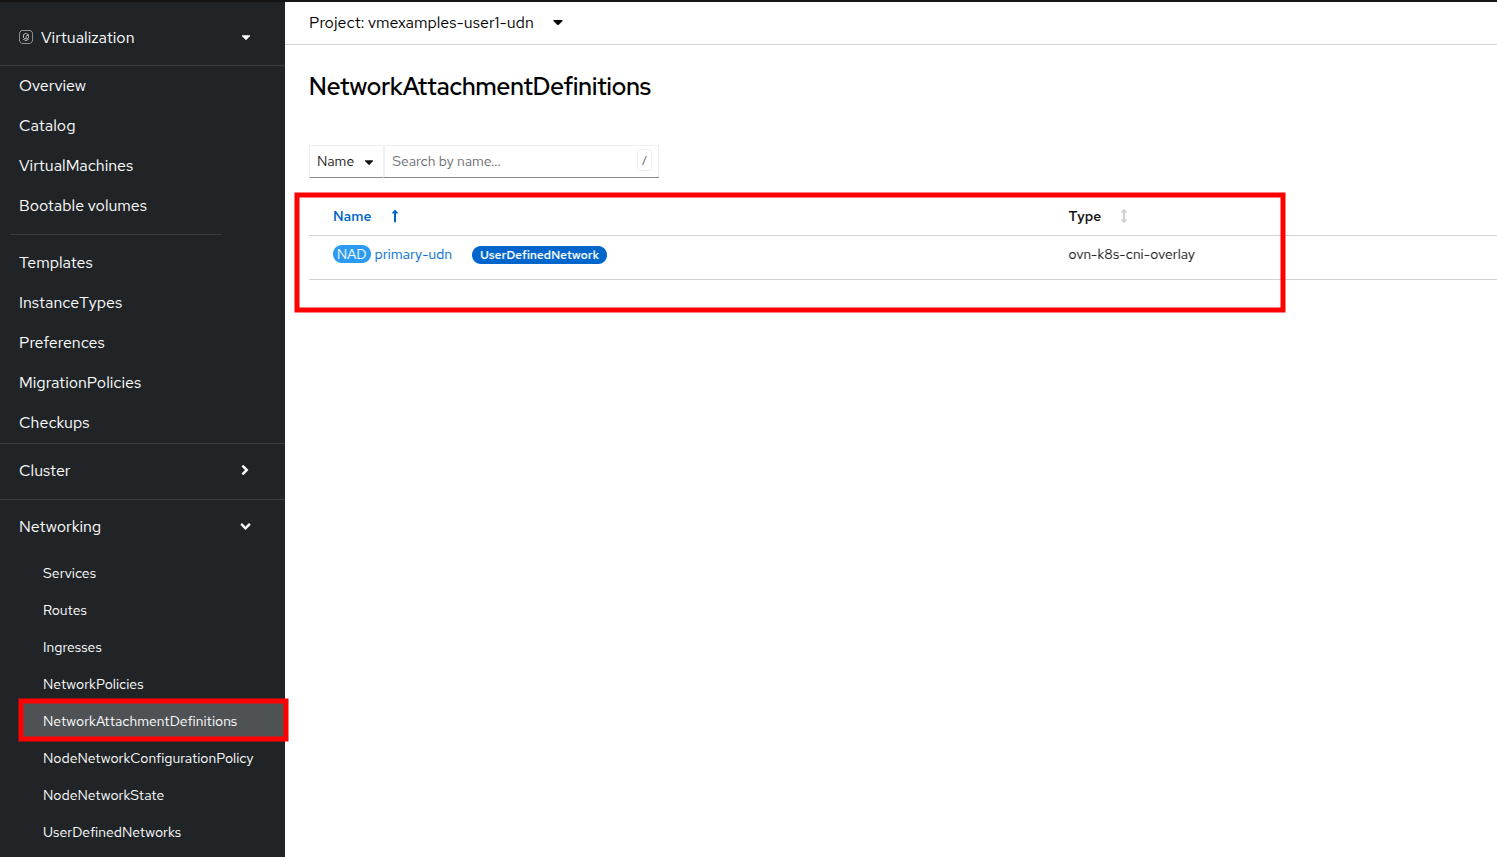Open the Virtualization perspective switcher dropdown

tap(246, 38)
